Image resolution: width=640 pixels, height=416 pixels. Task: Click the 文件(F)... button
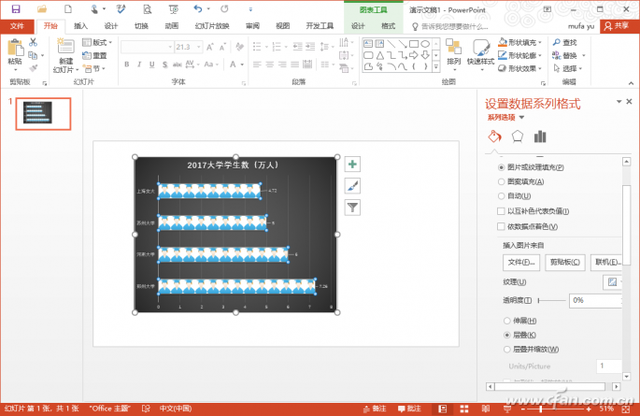point(517,262)
